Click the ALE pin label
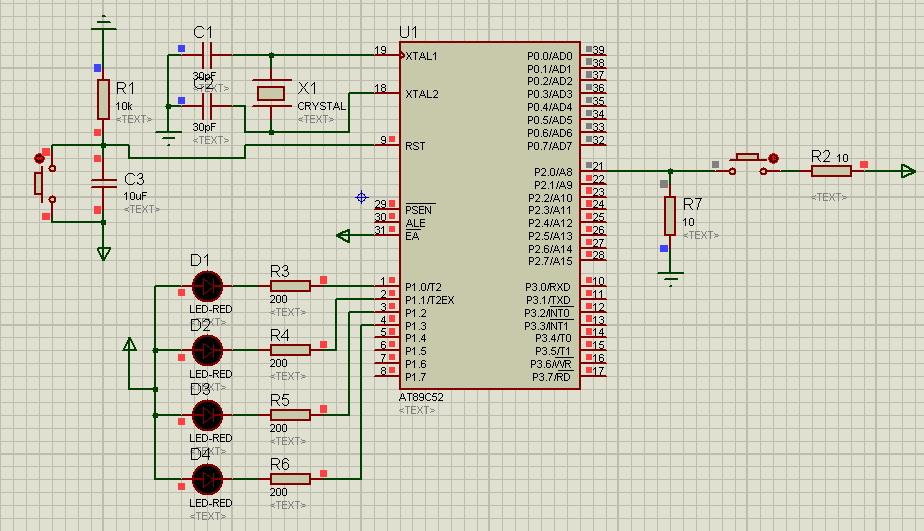 click(x=415, y=223)
